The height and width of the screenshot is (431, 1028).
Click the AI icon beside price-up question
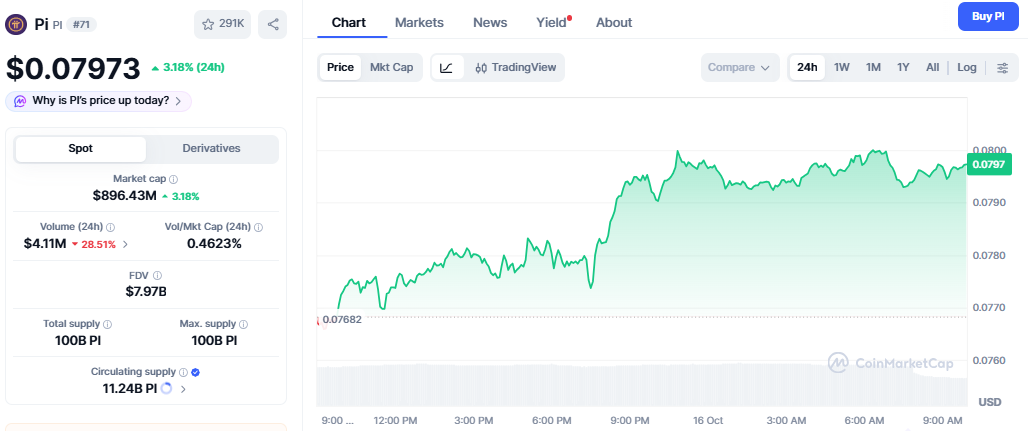pyautogui.click(x=20, y=101)
